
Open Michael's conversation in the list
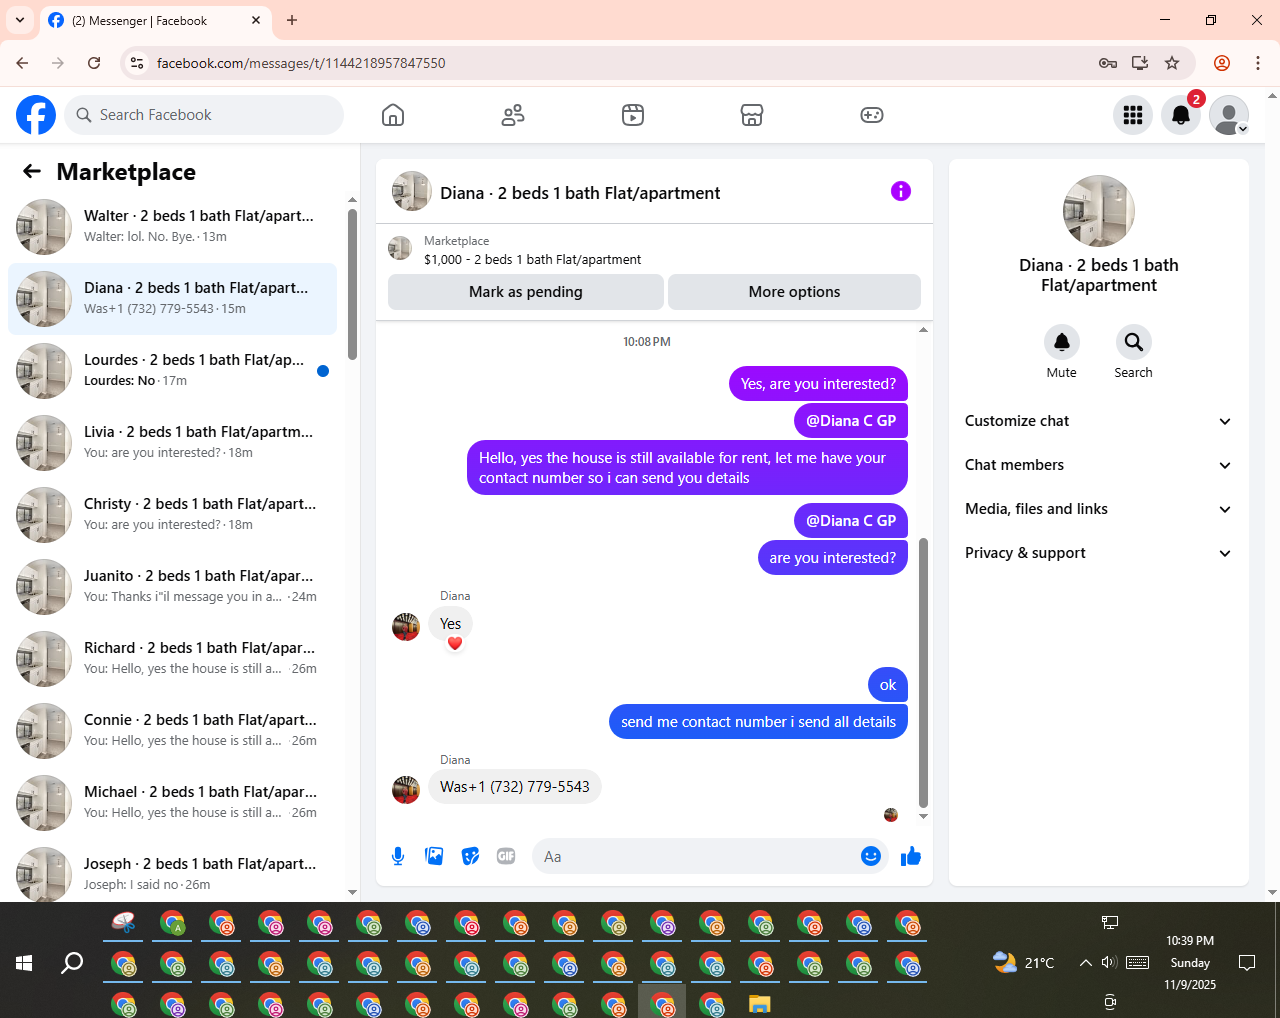pyautogui.click(x=172, y=803)
